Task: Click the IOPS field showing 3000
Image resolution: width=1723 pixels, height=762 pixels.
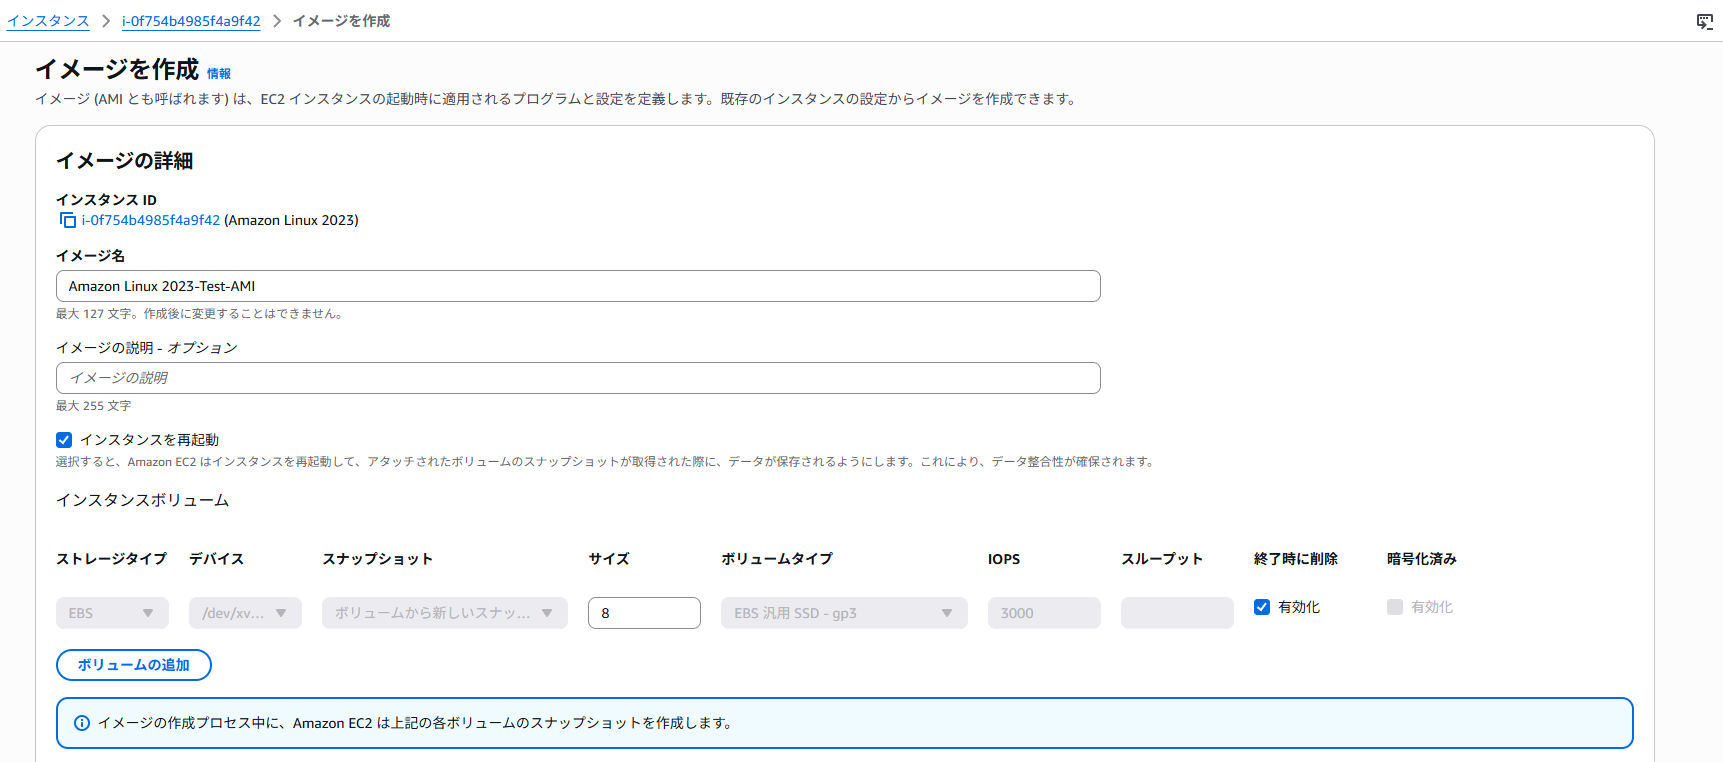Action: [1043, 613]
